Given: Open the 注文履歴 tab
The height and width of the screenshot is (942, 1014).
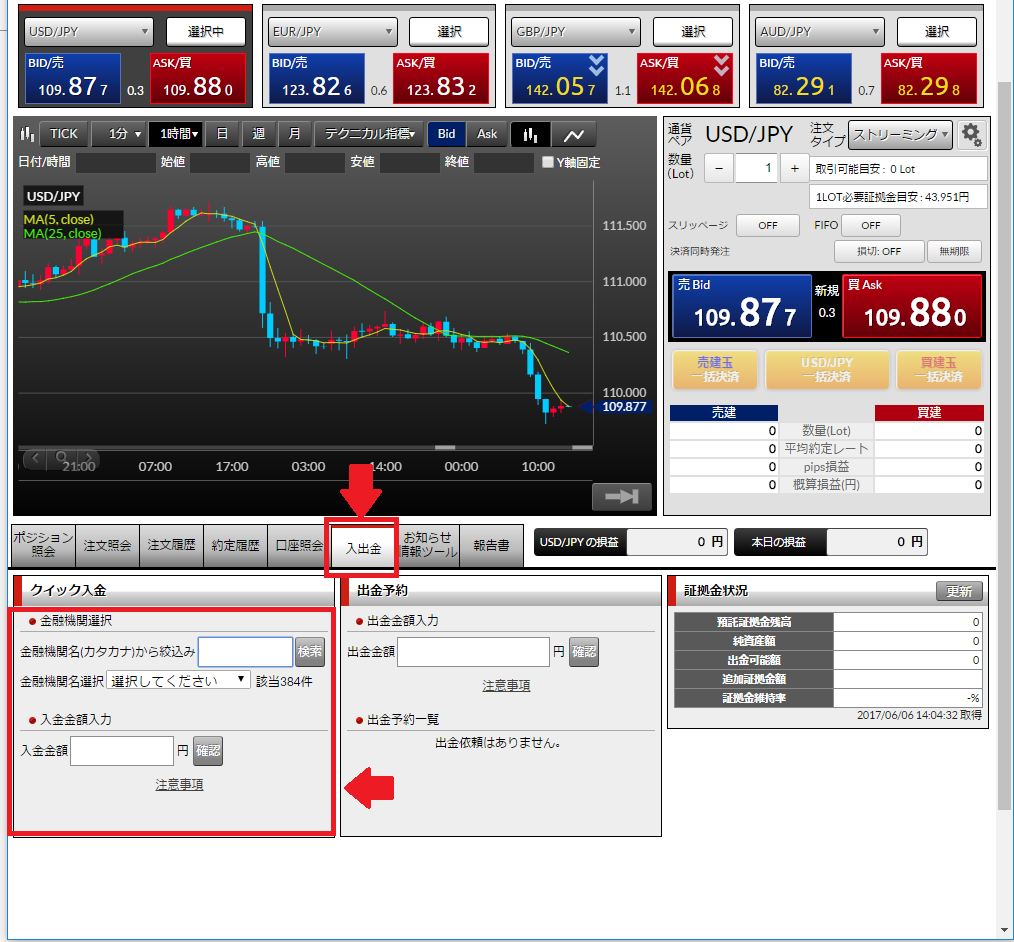Looking at the screenshot, I should (x=171, y=545).
